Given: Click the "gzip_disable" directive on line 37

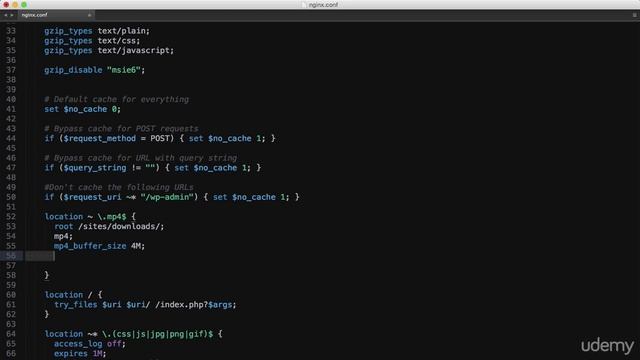Looking at the screenshot, I should click(73, 70).
